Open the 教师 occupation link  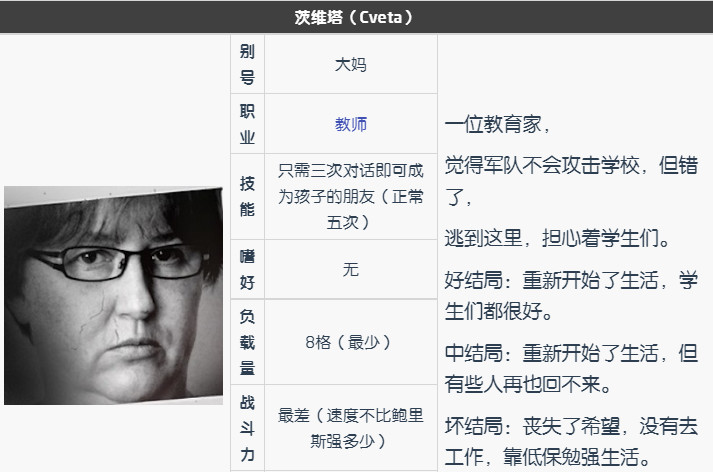[351, 124]
